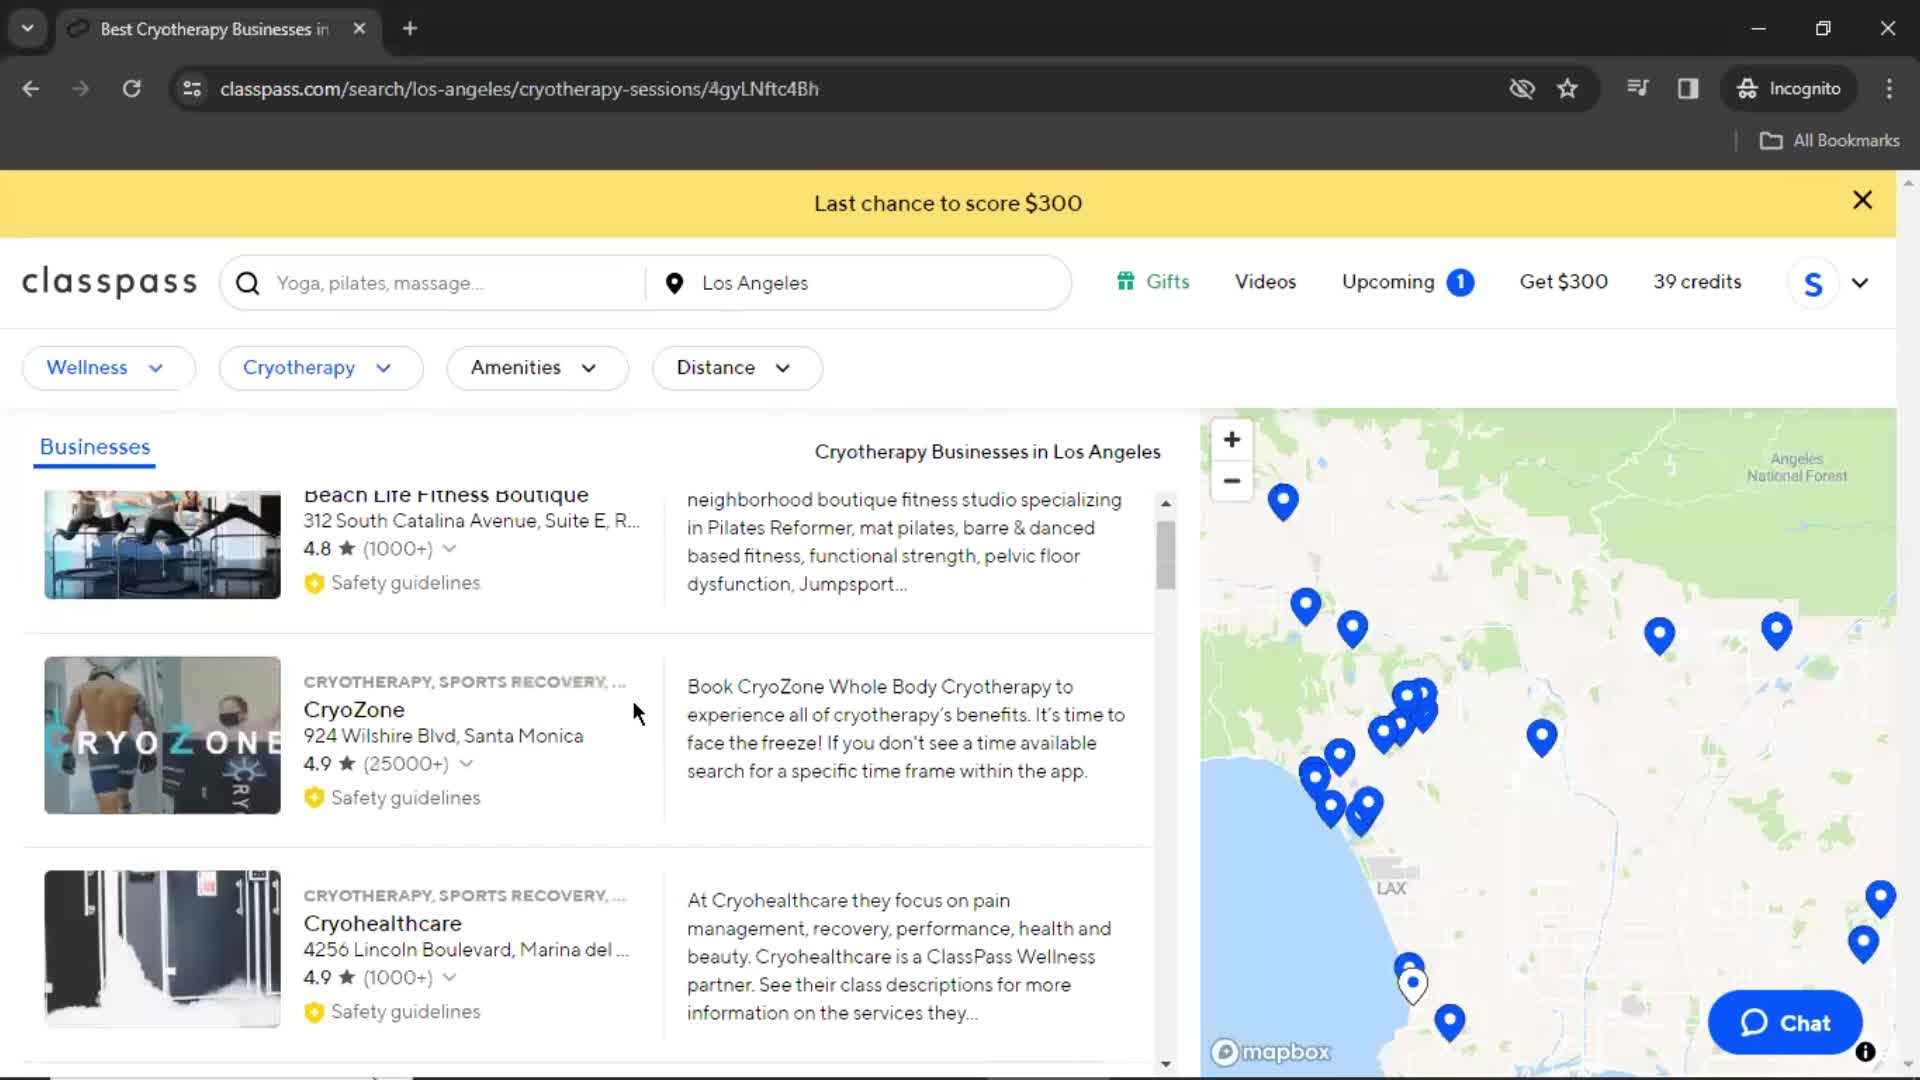The height and width of the screenshot is (1080, 1920).
Task: Expand CryoZone rating breakdown chevron
Action: tap(466, 764)
